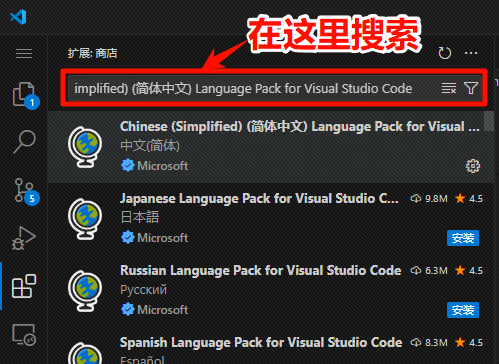Open the filter extensions dropdown

click(x=471, y=88)
